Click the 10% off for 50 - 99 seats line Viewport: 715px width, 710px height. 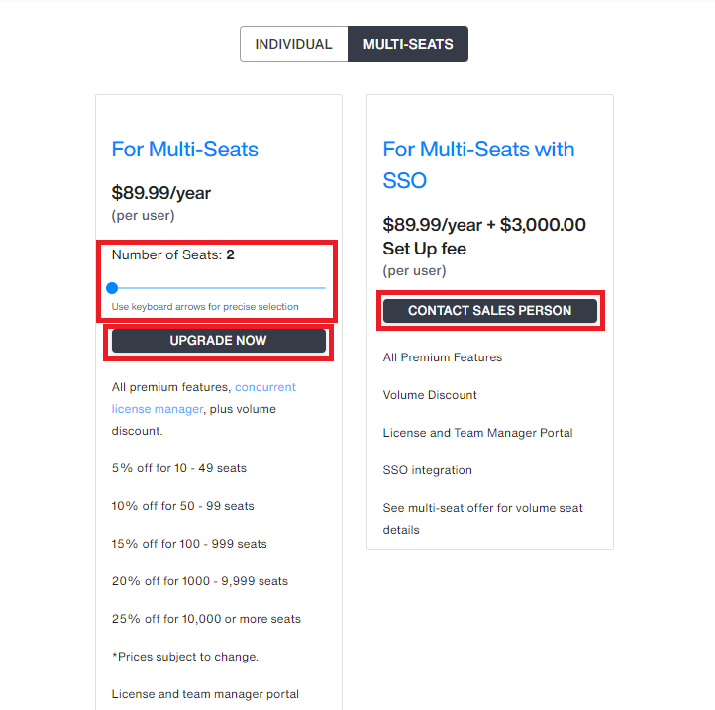[x=183, y=506]
